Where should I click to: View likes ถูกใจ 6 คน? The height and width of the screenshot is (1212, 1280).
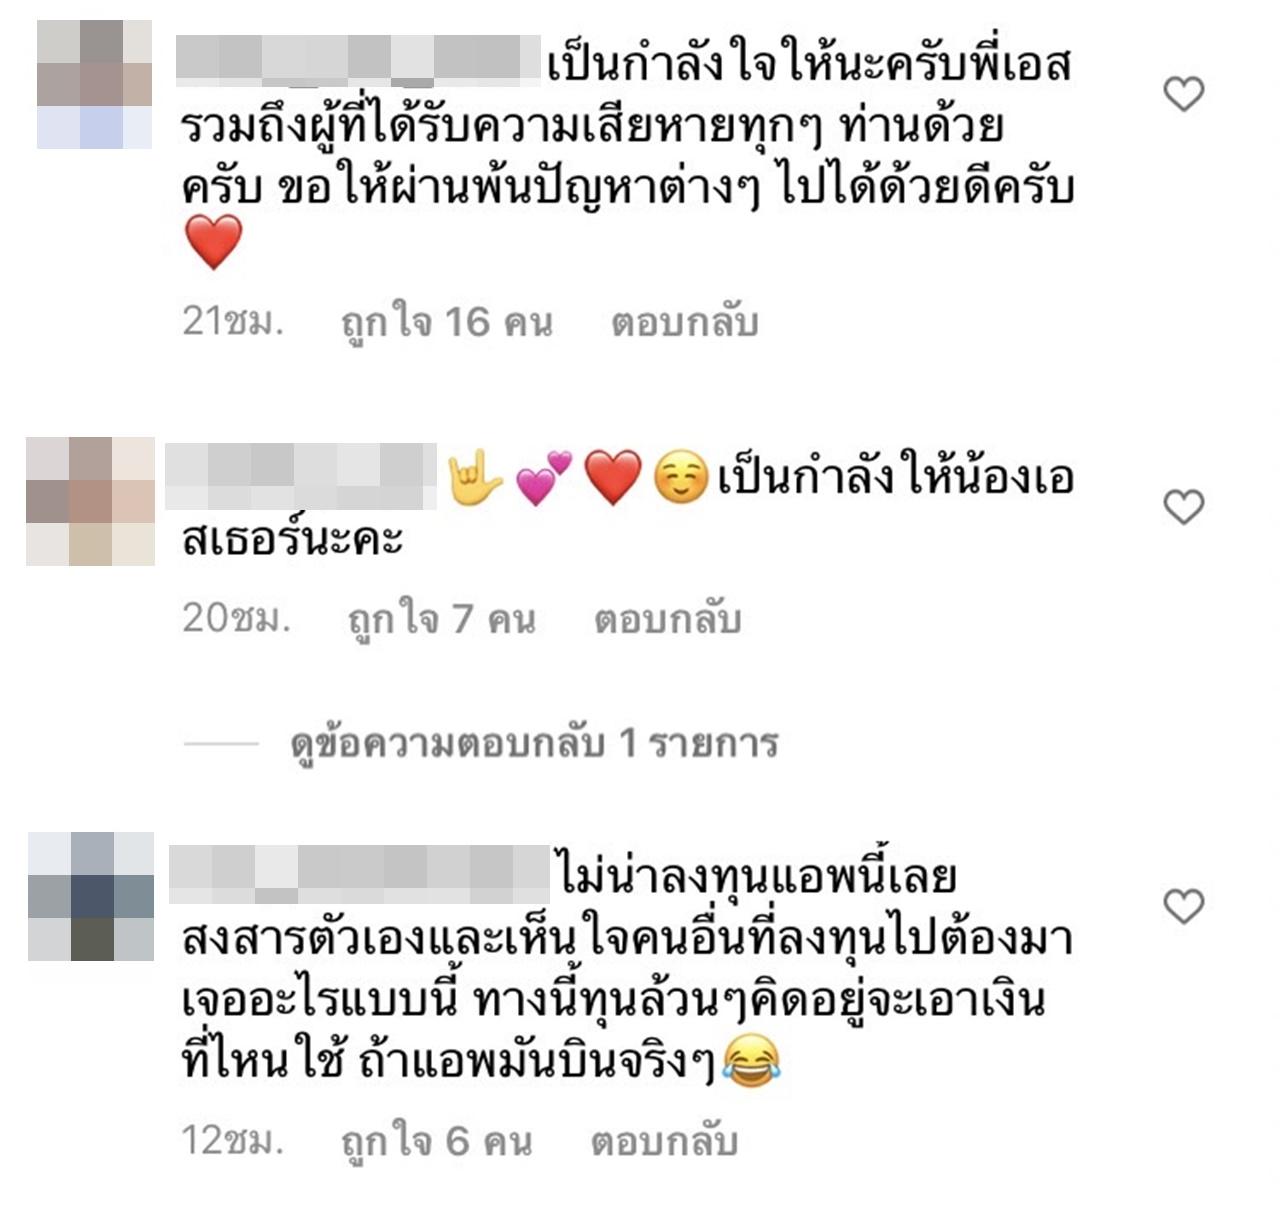(x=436, y=1141)
